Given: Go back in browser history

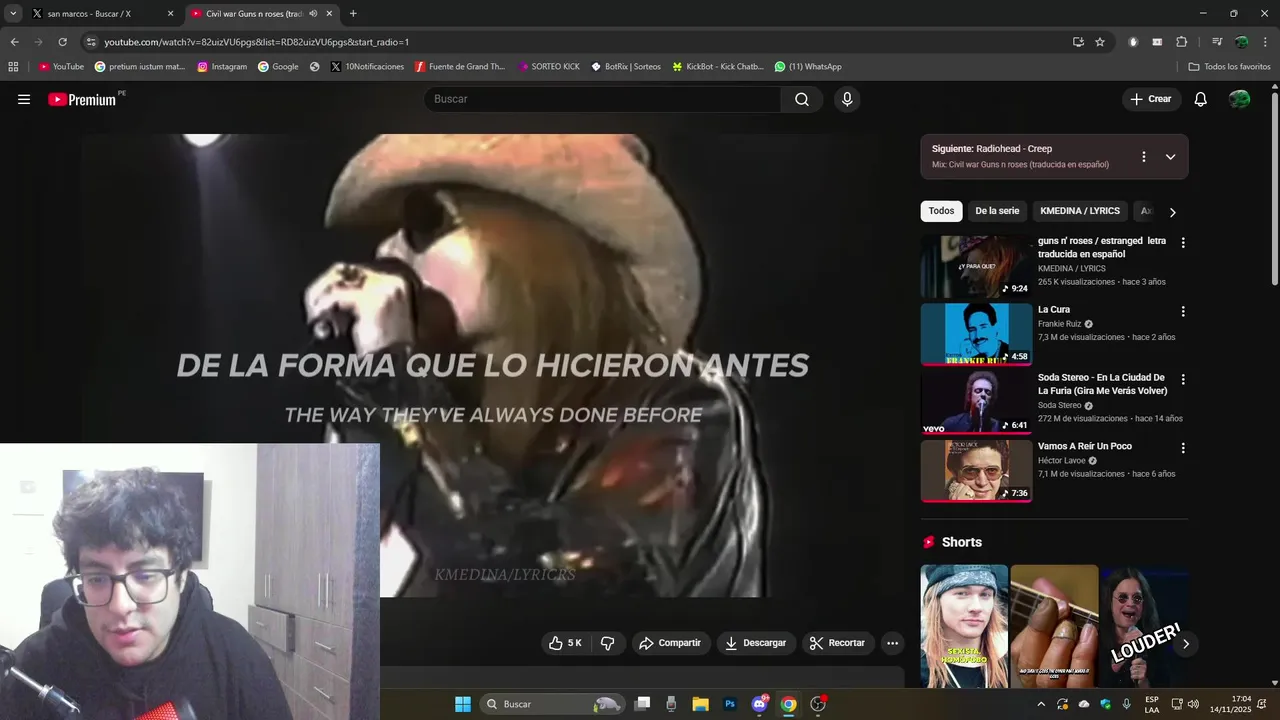Looking at the screenshot, I should point(14,42).
